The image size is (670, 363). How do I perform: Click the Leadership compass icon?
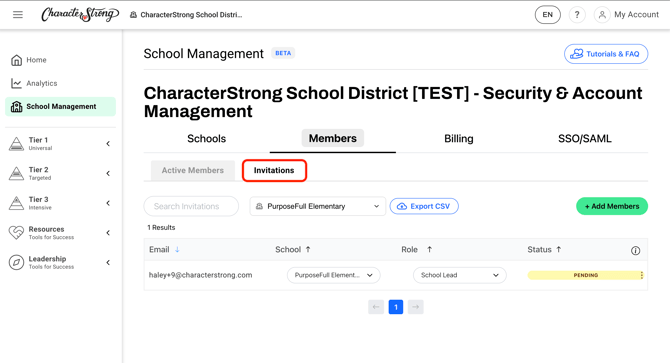(16, 262)
